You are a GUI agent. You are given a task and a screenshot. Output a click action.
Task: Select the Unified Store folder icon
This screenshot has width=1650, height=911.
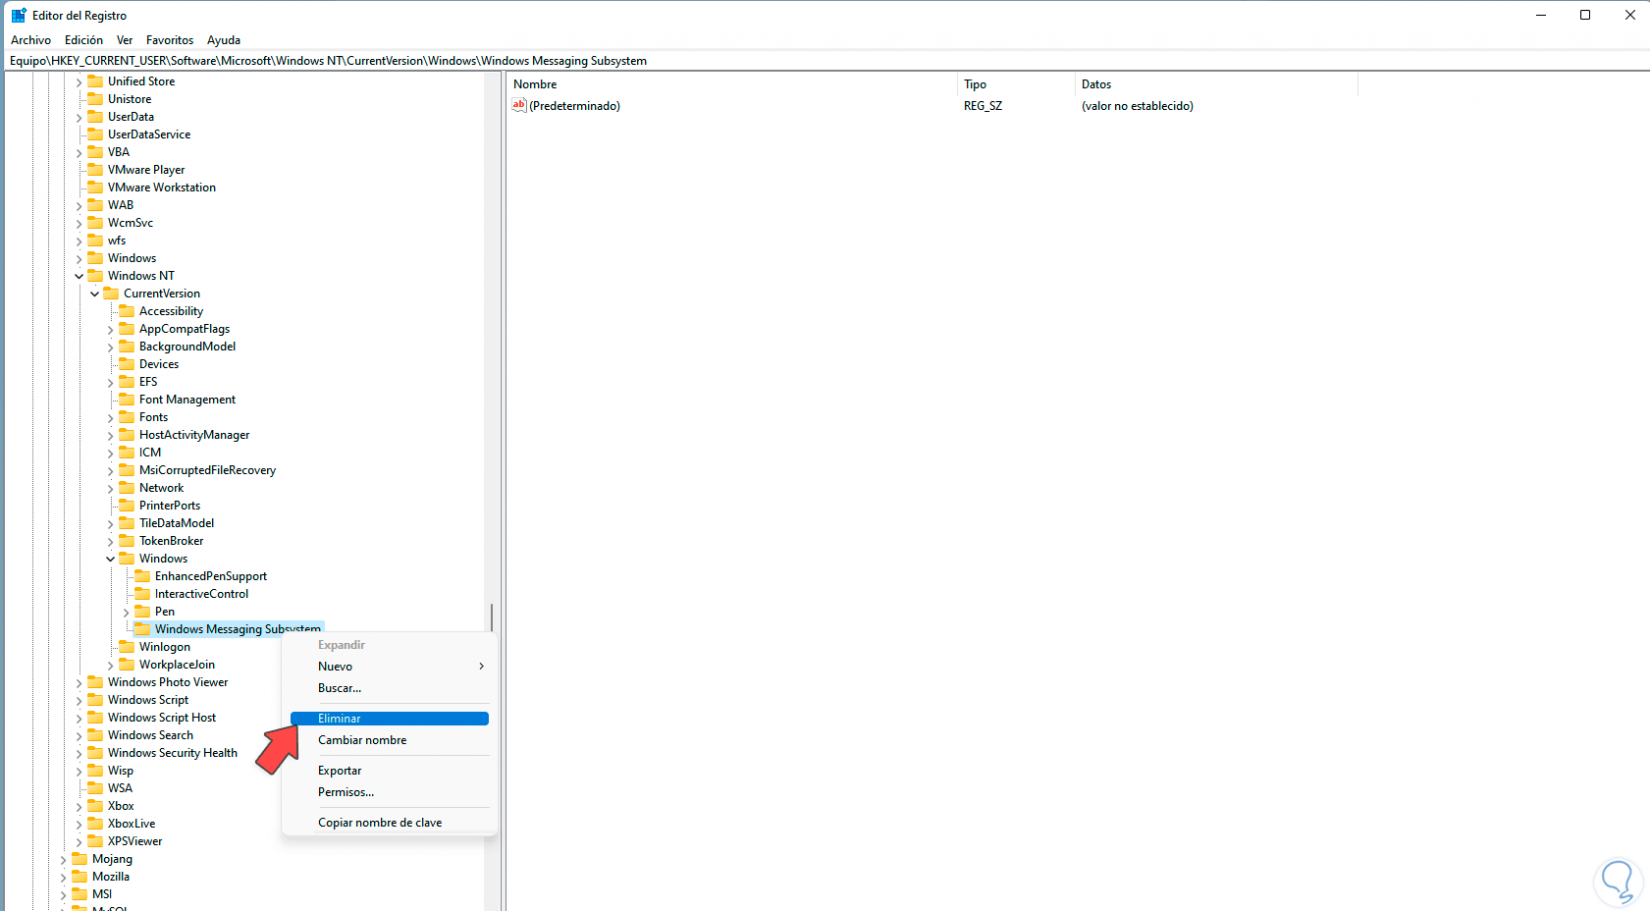(95, 81)
